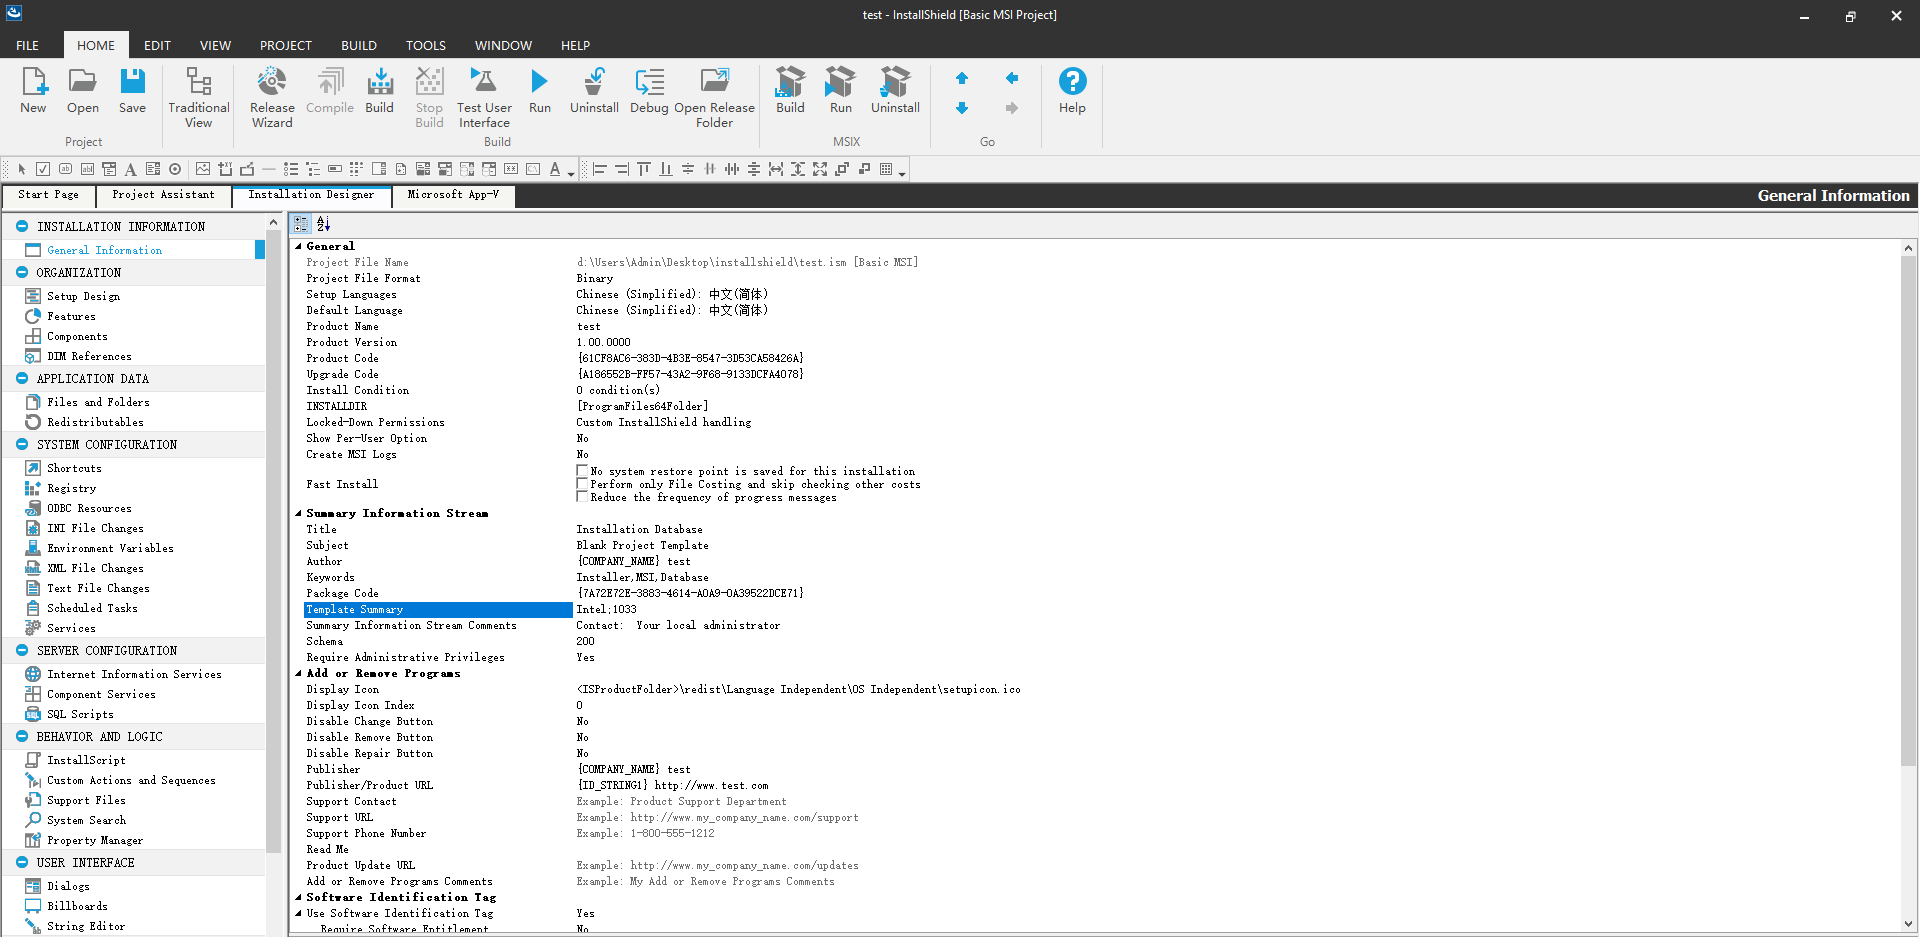Open the FILE menu
The height and width of the screenshot is (937, 1920).
point(27,45)
